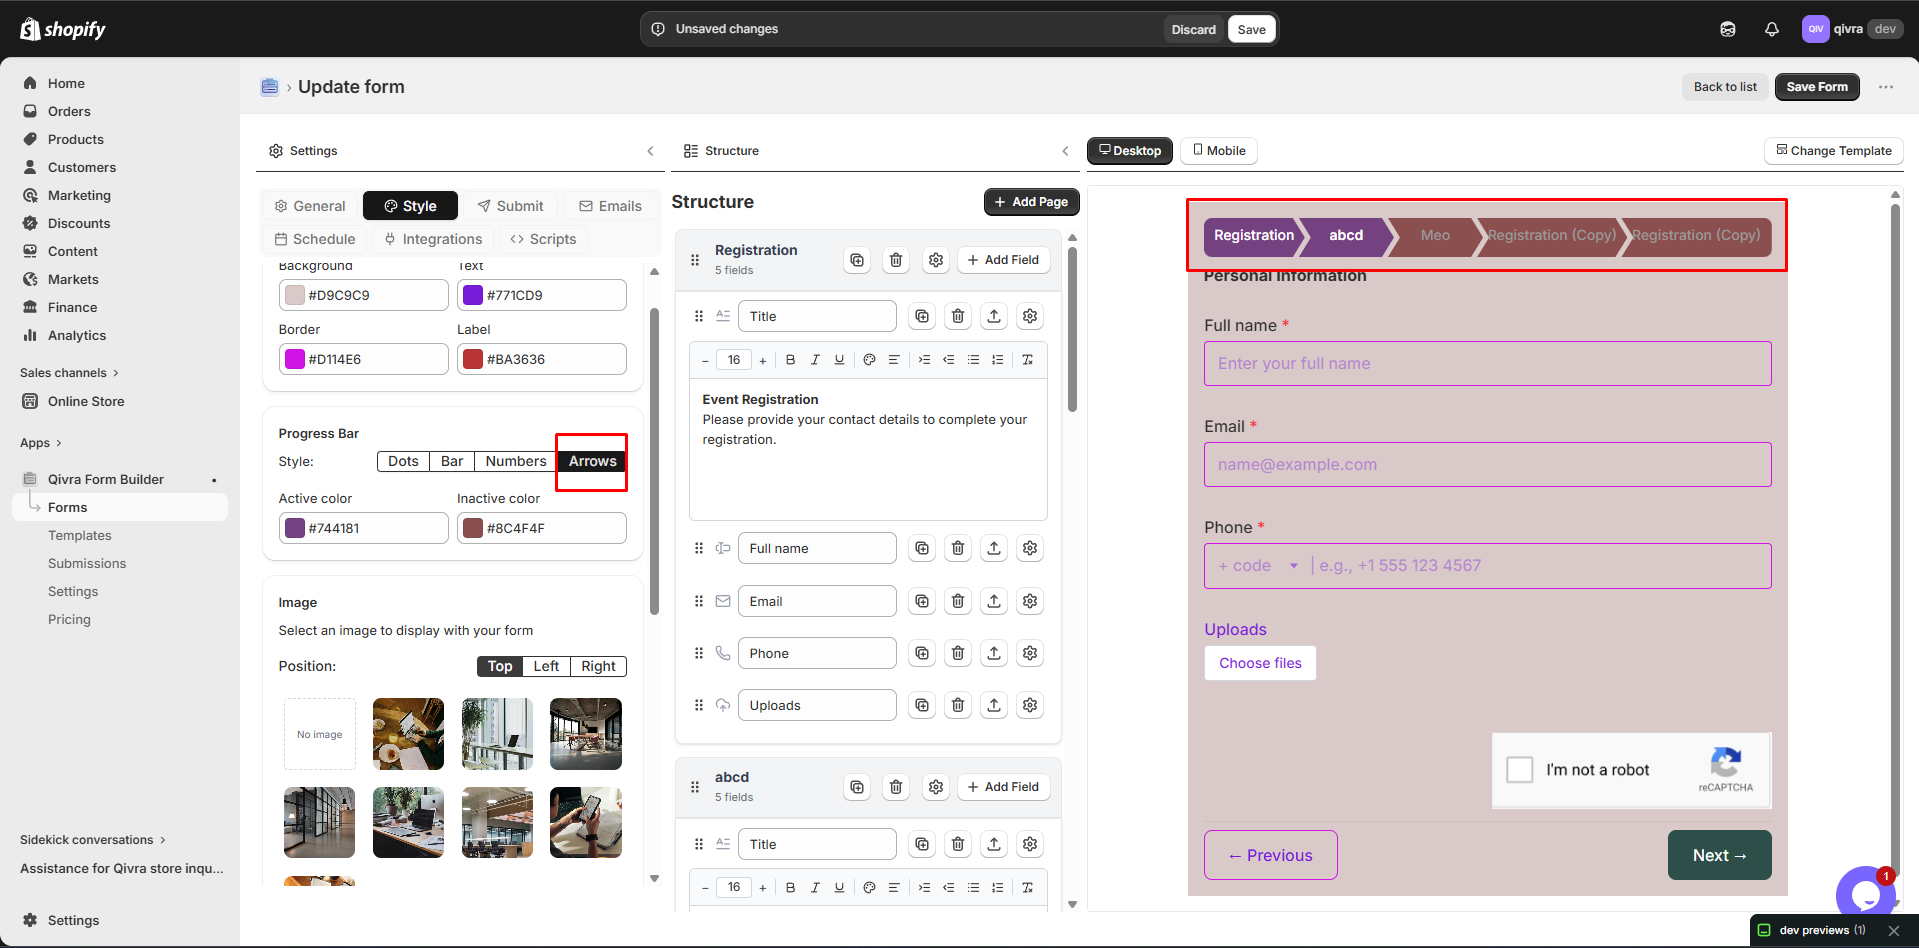Open Shopify notifications bell
The image size is (1919, 948).
pos(1772,29)
